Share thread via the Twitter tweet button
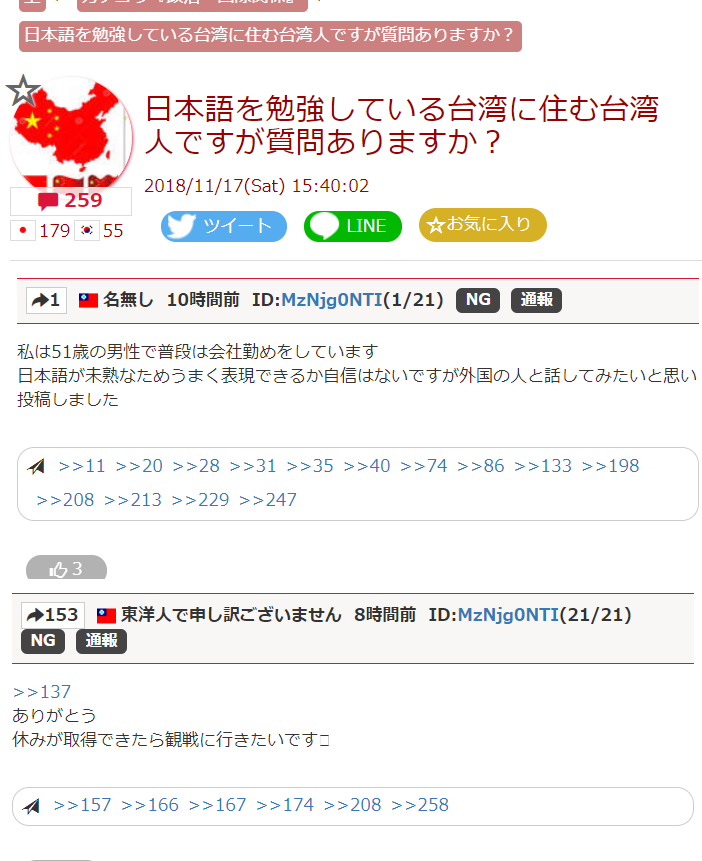The width and height of the screenshot is (702, 861). coord(224,226)
